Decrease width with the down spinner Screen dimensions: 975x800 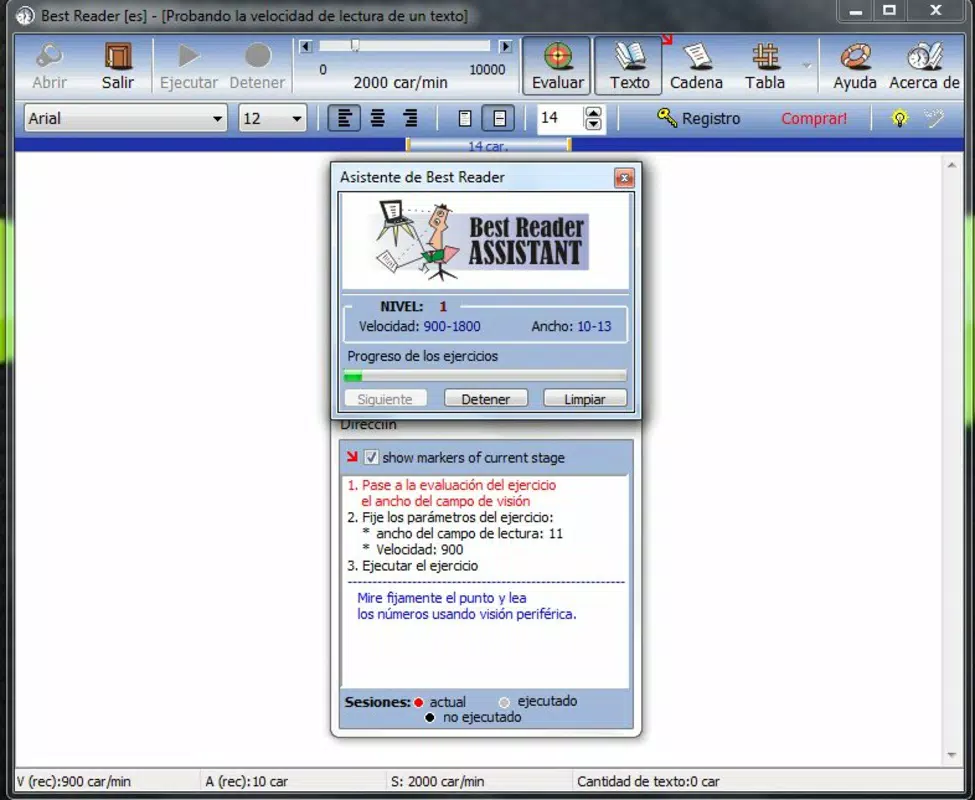coord(593,124)
